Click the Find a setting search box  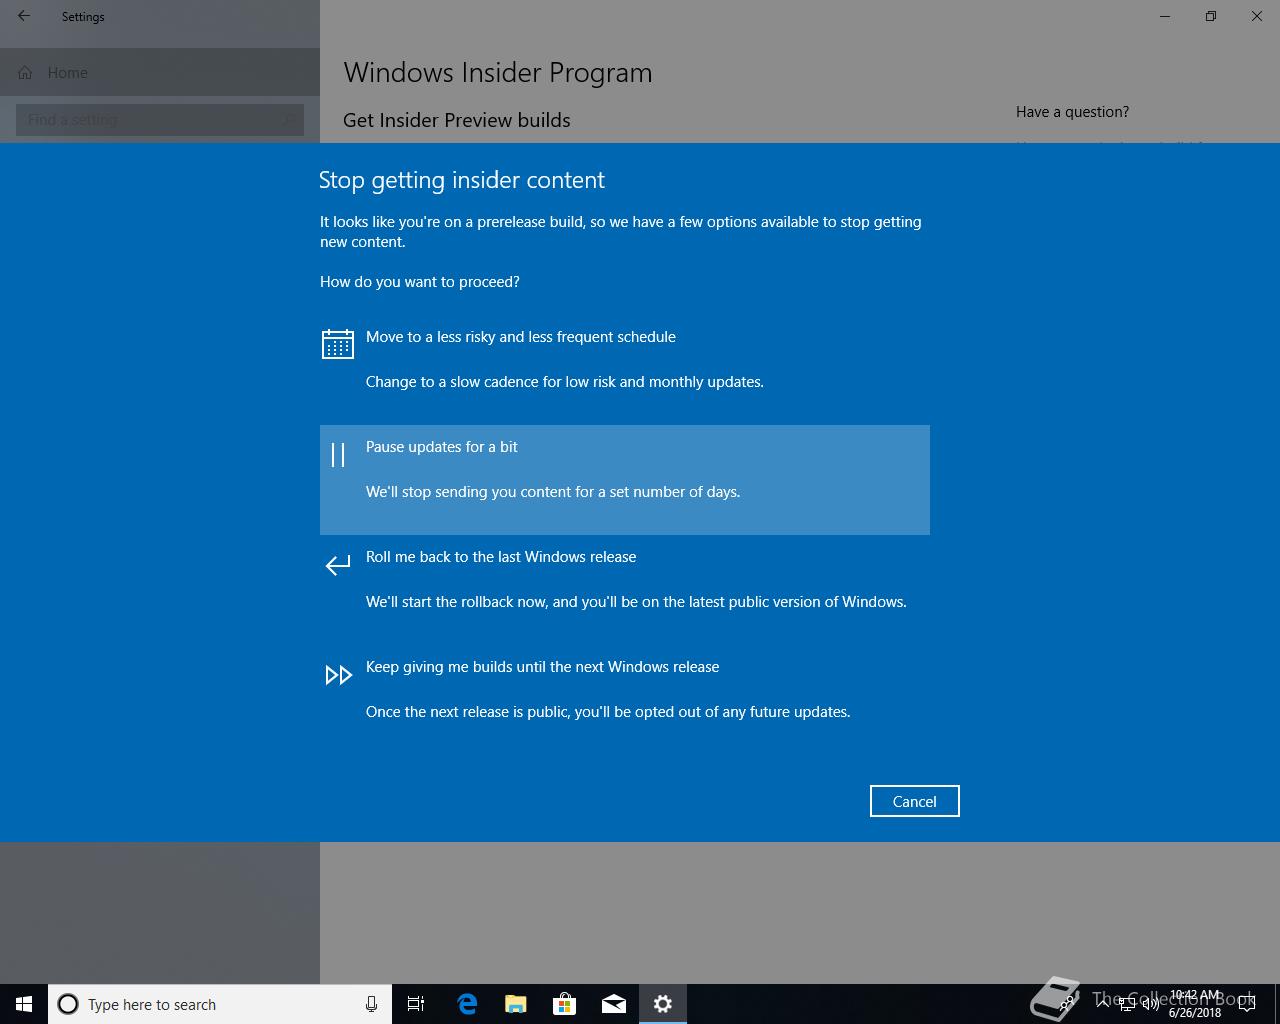[x=160, y=120]
